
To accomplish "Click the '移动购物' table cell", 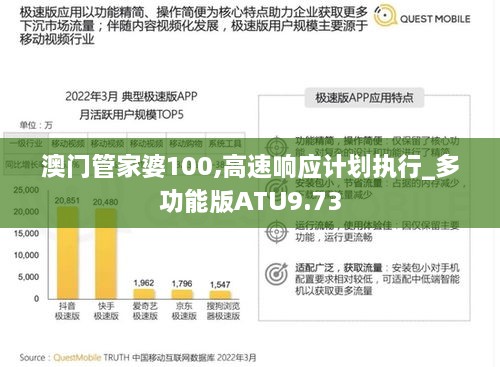I will click(186, 144).
